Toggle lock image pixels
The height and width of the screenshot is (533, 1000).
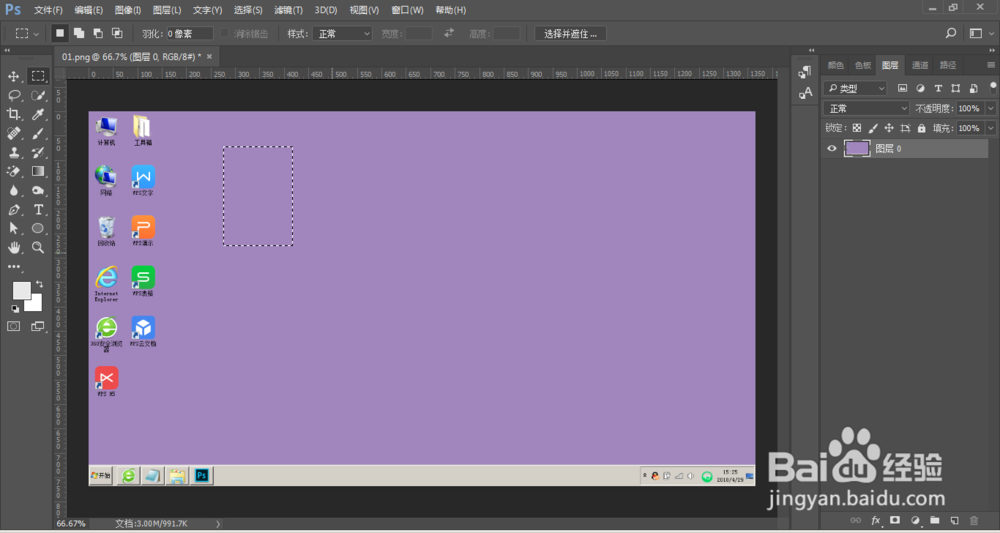click(x=873, y=128)
